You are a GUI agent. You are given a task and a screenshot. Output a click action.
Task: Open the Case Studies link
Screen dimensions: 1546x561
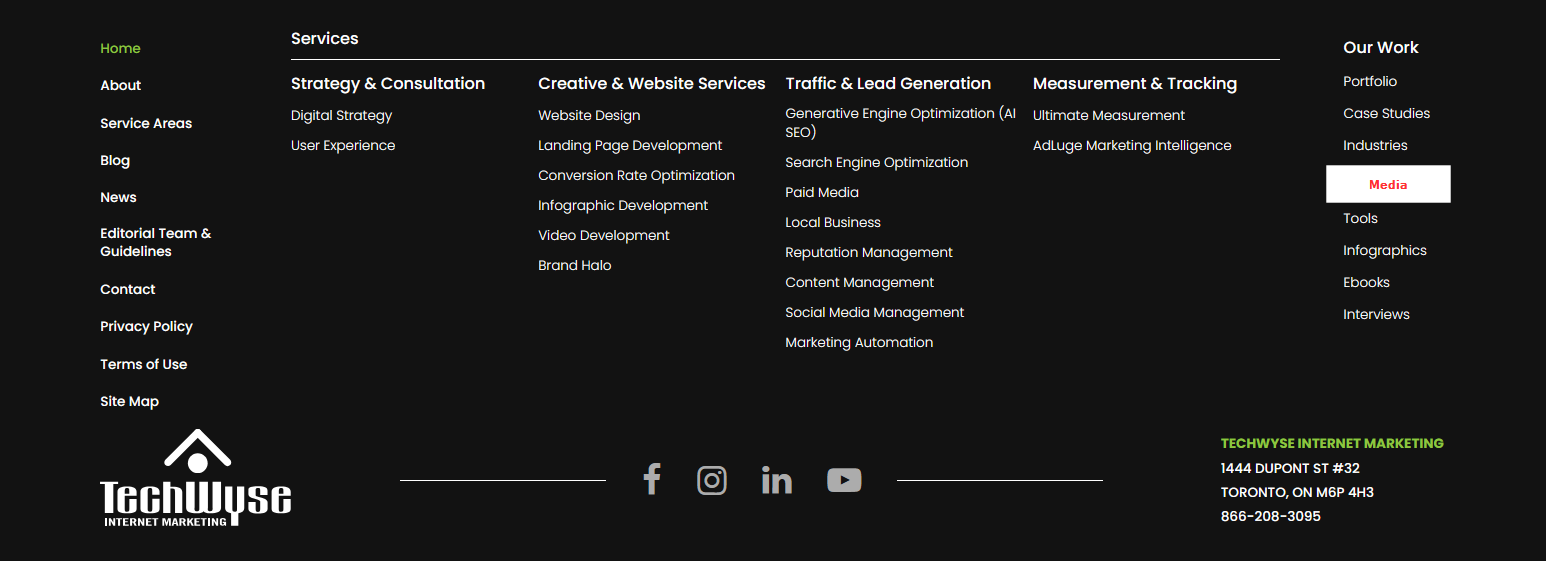coord(1386,113)
